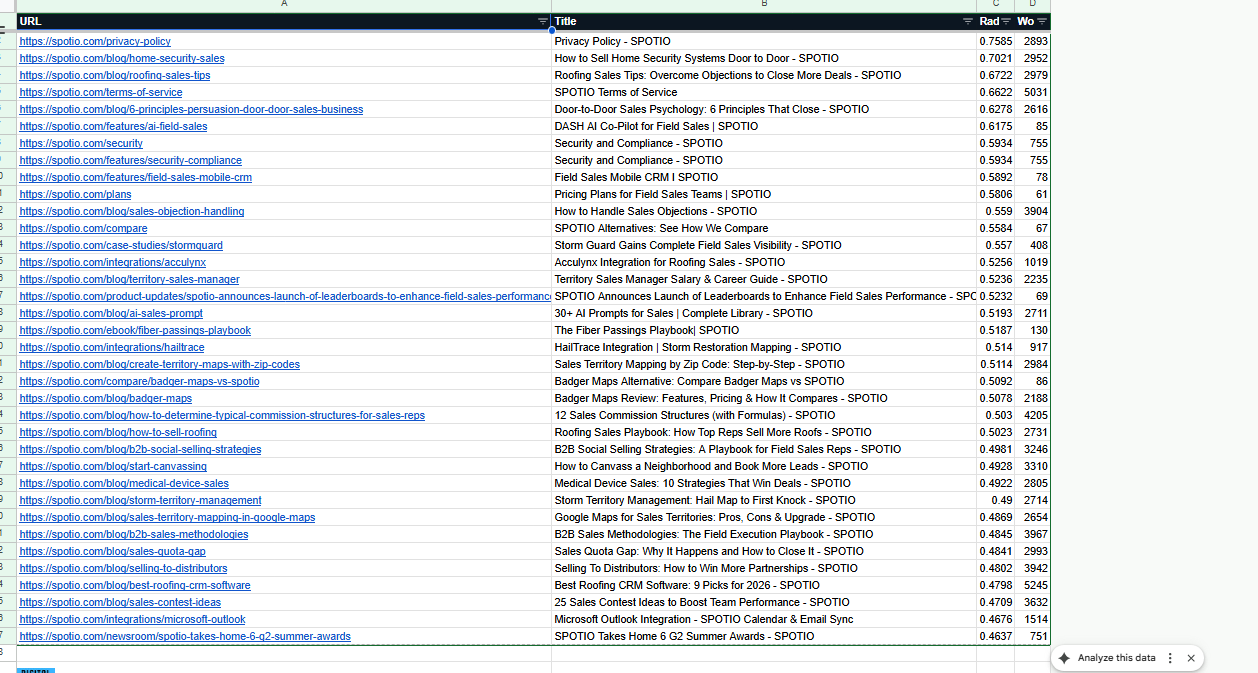Screen dimensions: 1258x673
Task: Open the product-updates leaderboards launch link
Action: pos(285,296)
